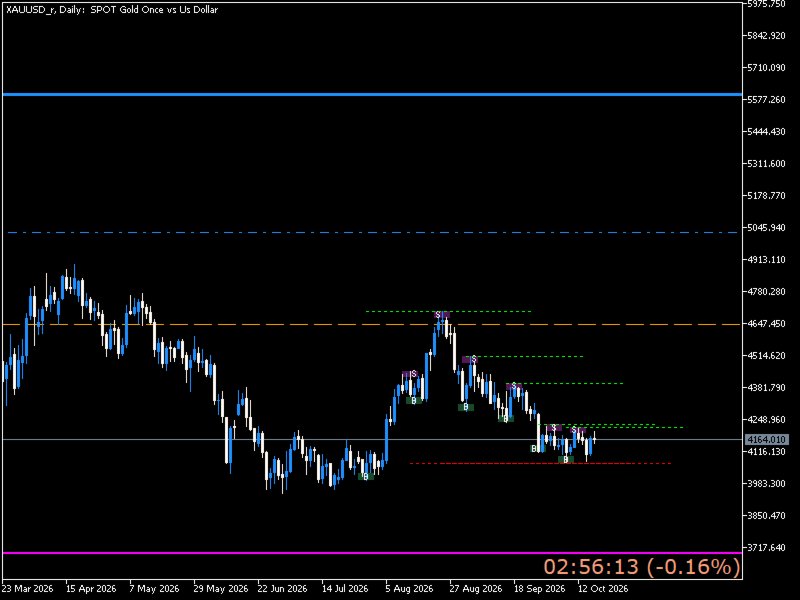Image resolution: width=800 pixels, height=600 pixels.
Task: Select the thick solid blue horizontal line
Action: click(x=372, y=94)
